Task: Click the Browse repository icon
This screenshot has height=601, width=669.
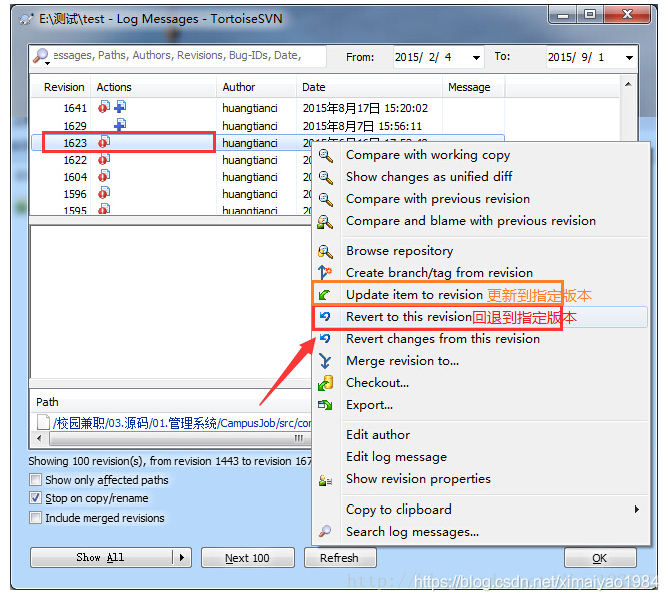Action: click(325, 252)
